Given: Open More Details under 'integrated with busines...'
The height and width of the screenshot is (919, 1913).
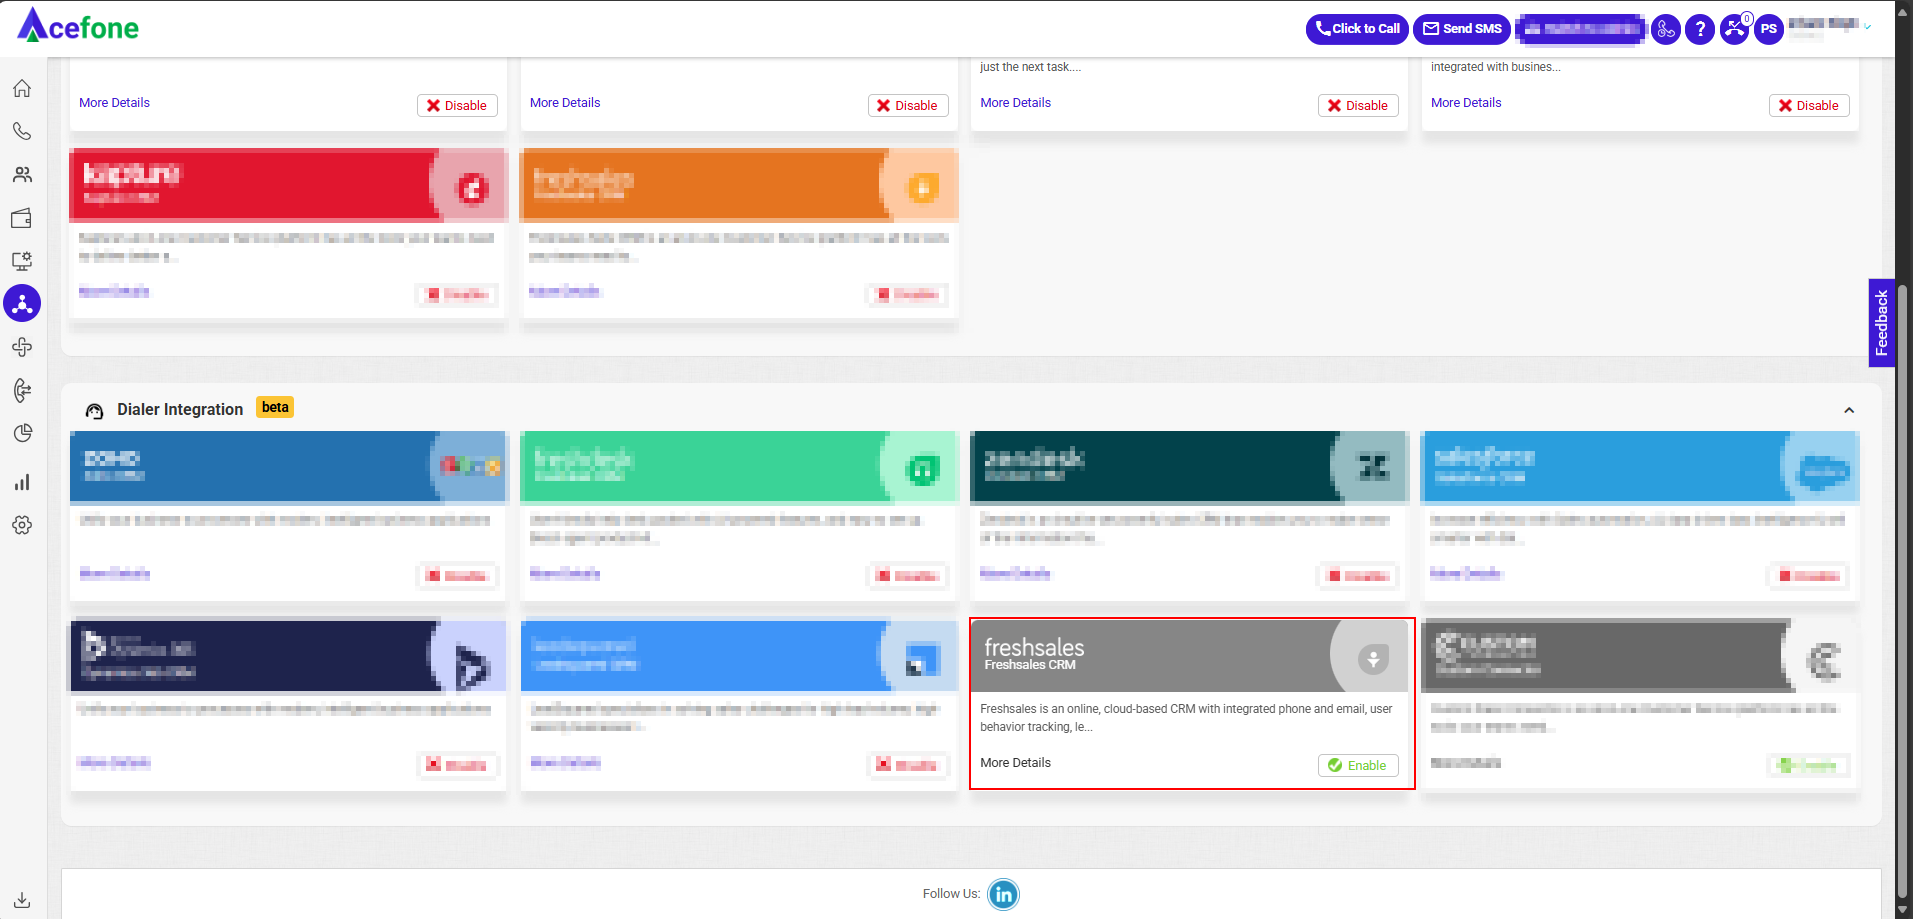Looking at the screenshot, I should pos(1466,103).
